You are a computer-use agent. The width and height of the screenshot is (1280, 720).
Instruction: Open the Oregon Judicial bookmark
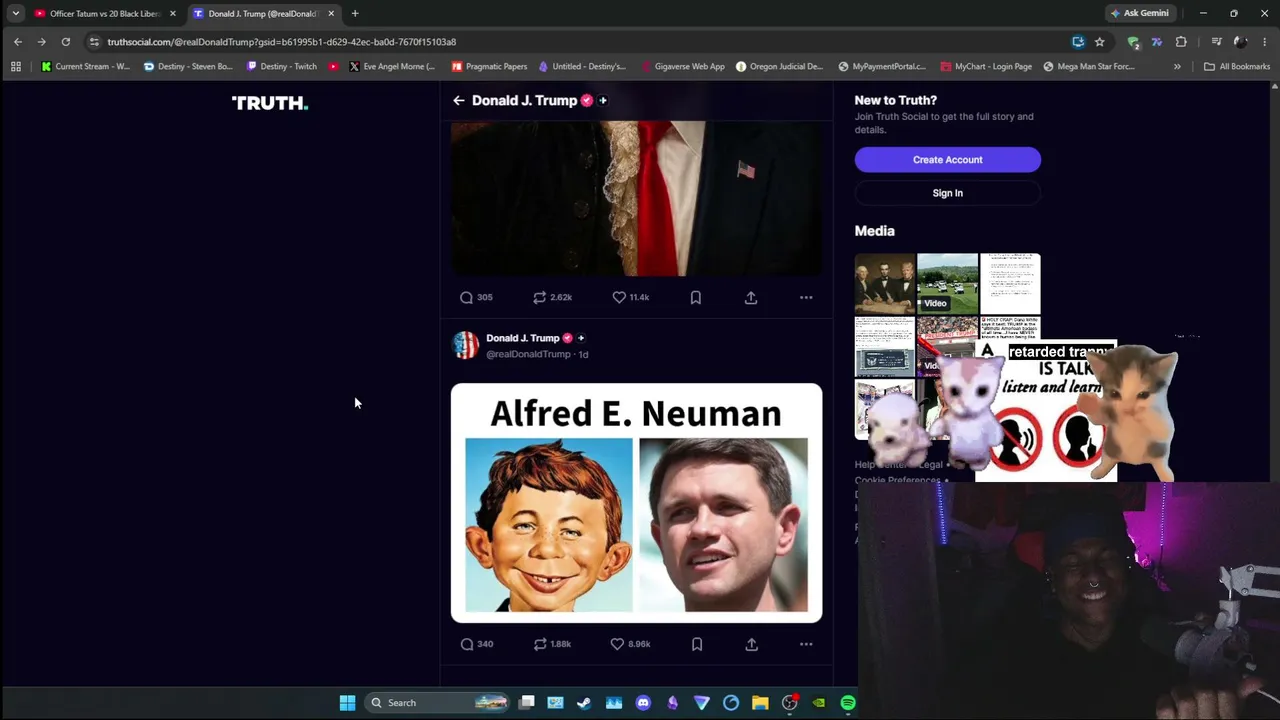780,67
